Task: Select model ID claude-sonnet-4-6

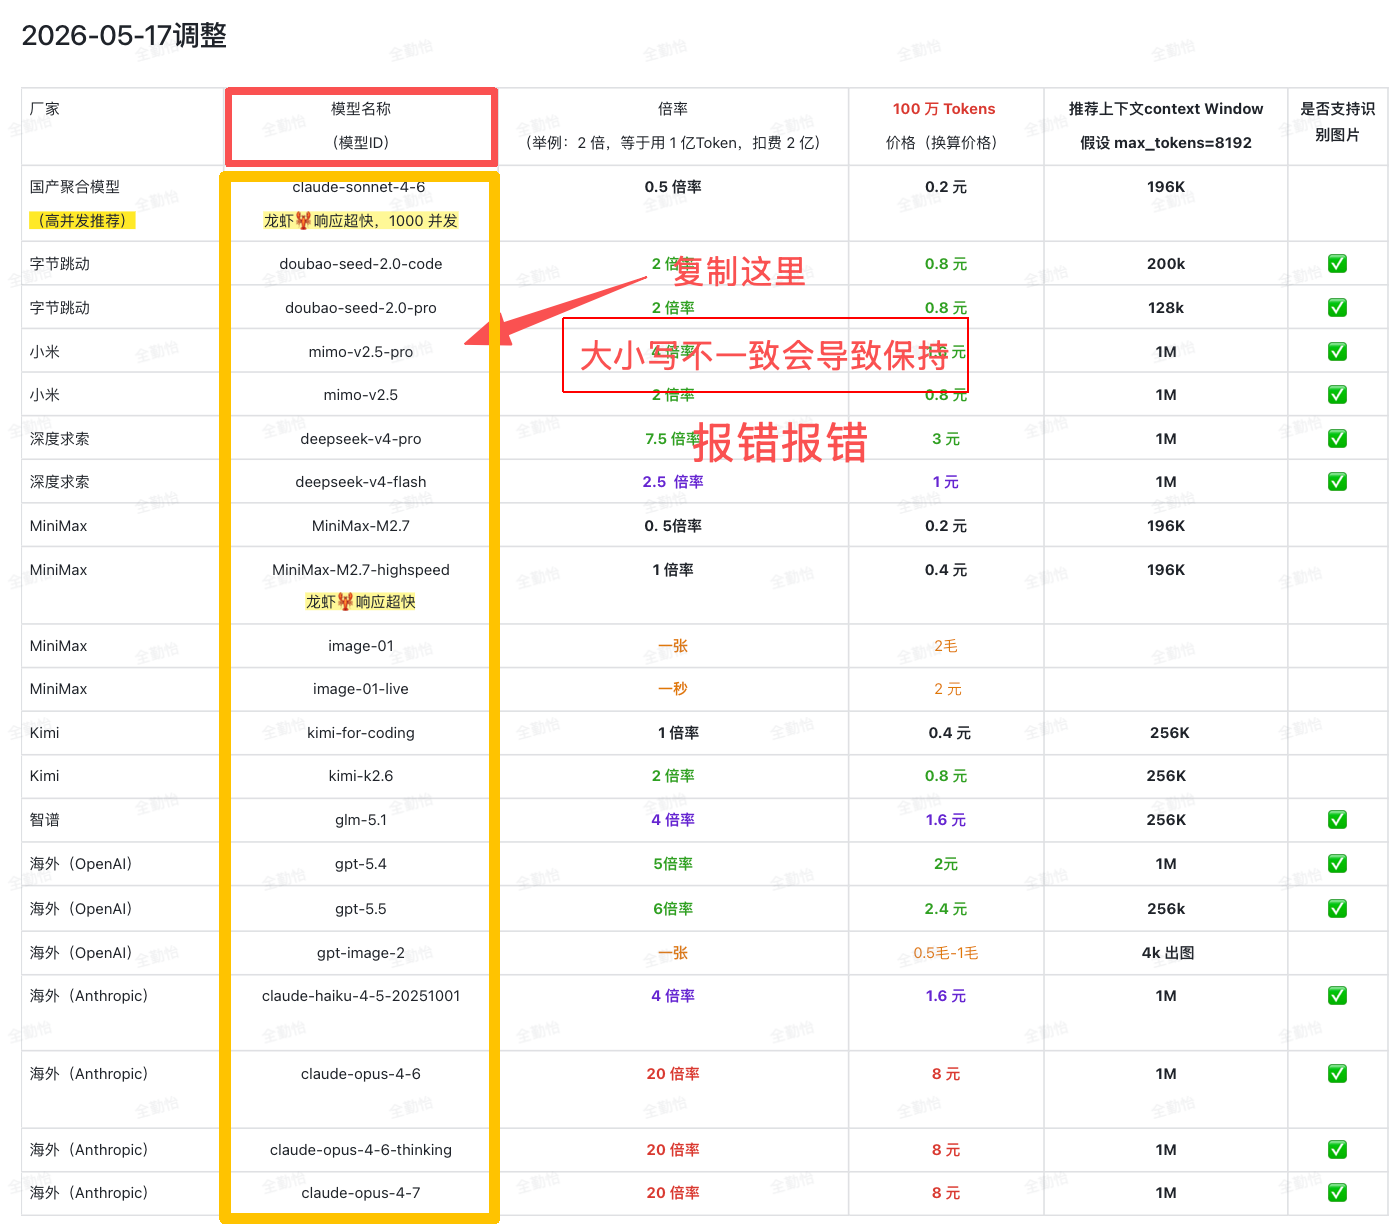Action: click(x=359, y=187)
